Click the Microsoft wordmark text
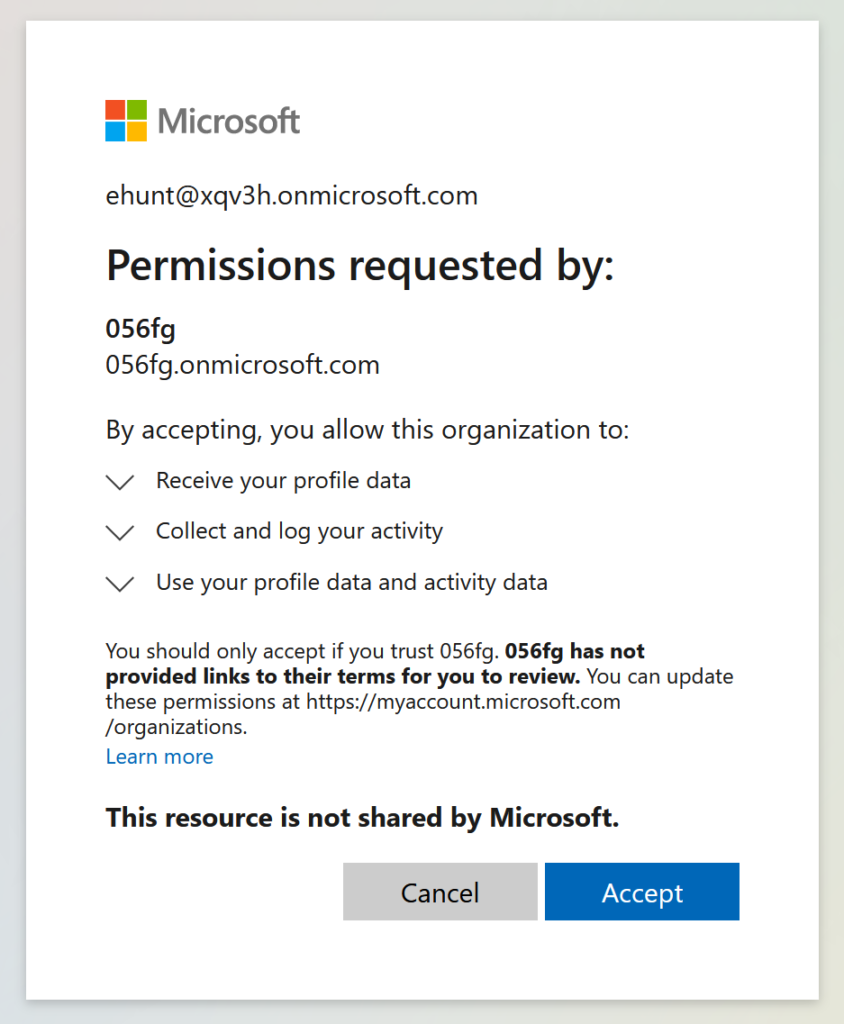 (229, 121)
